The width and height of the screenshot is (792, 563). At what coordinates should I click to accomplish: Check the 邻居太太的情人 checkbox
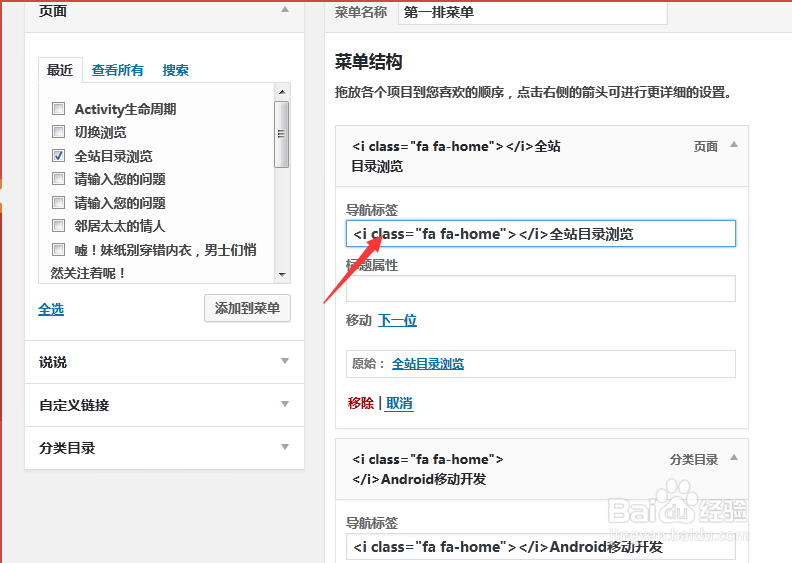coord(59,226)
